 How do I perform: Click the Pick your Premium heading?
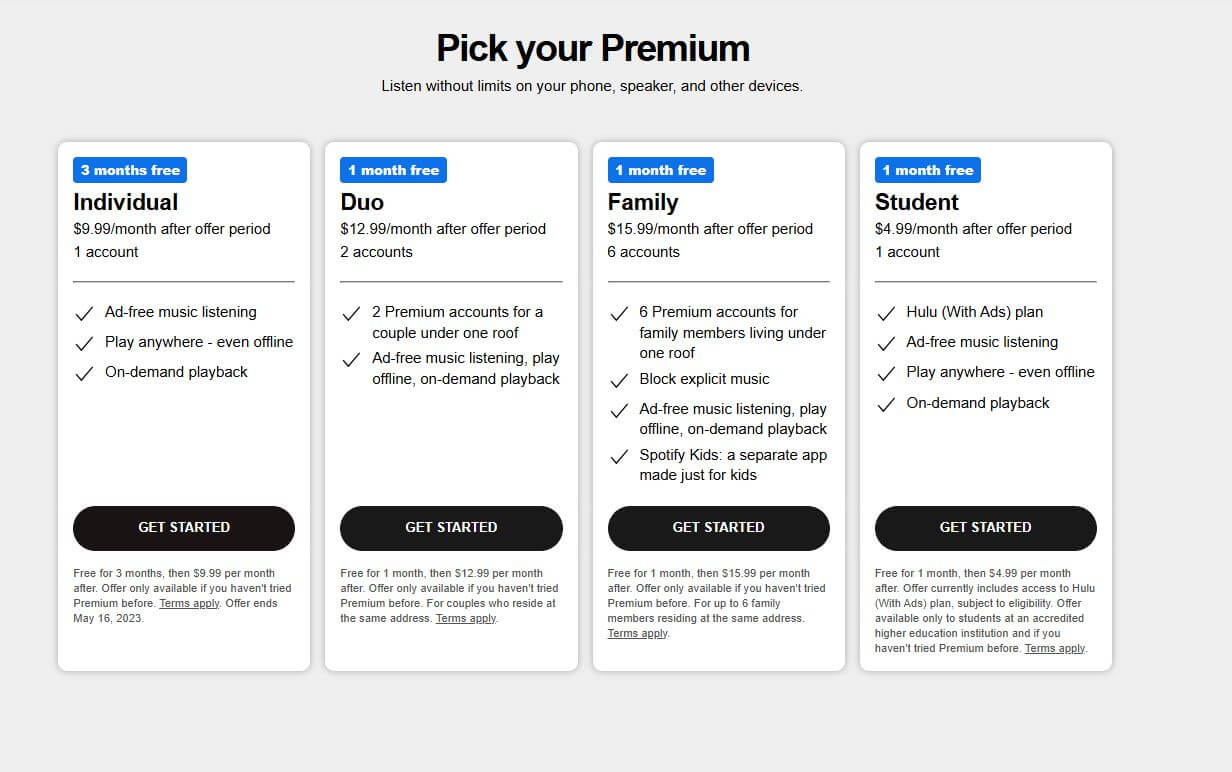[x=593, y=48]
